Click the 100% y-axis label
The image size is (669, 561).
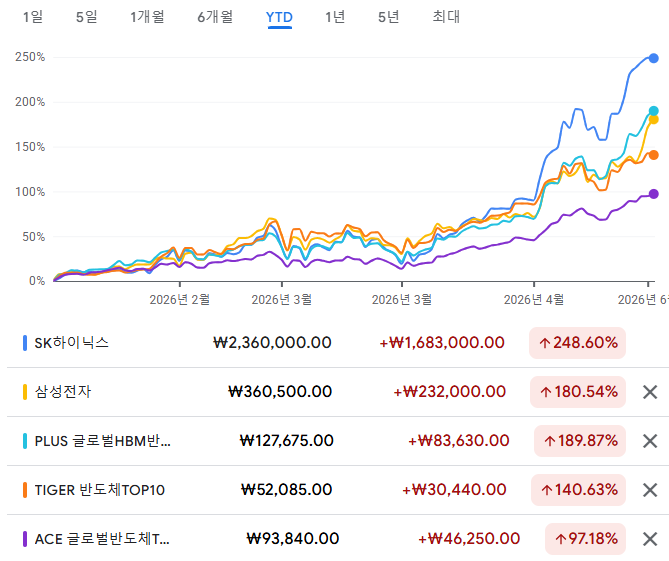(30, 192)
